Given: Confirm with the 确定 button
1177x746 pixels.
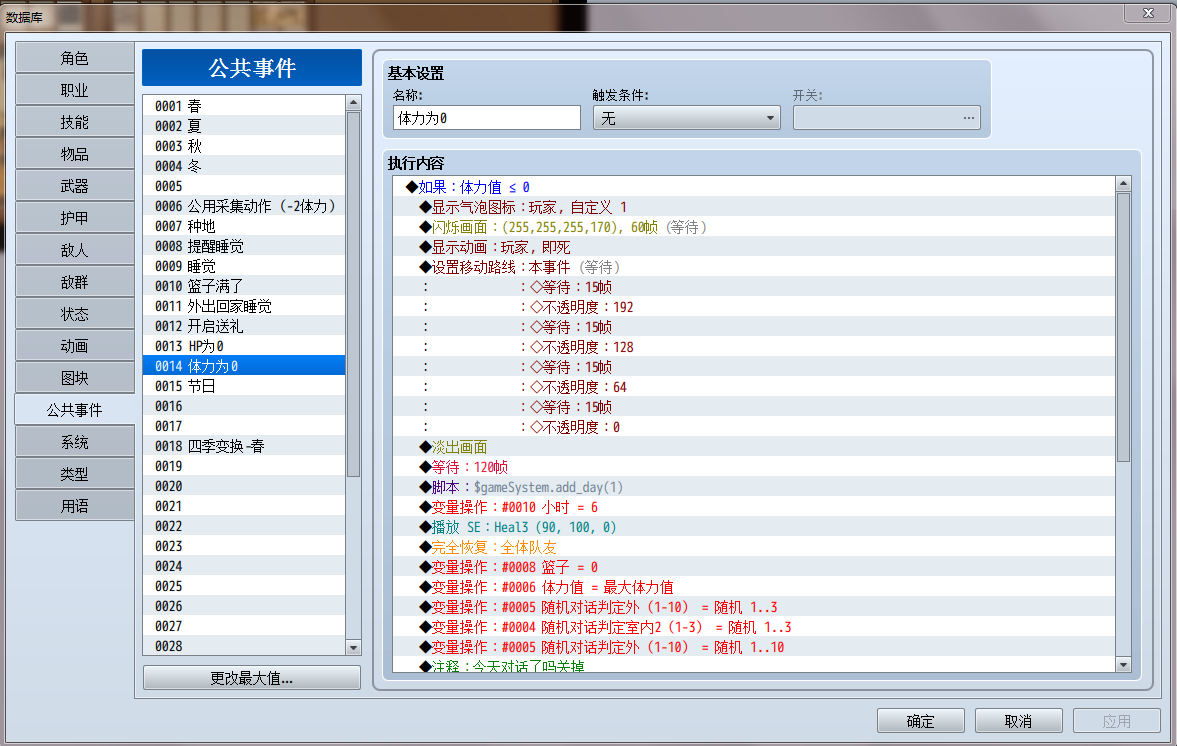Looking at the screenshot, I should (920, 721).
